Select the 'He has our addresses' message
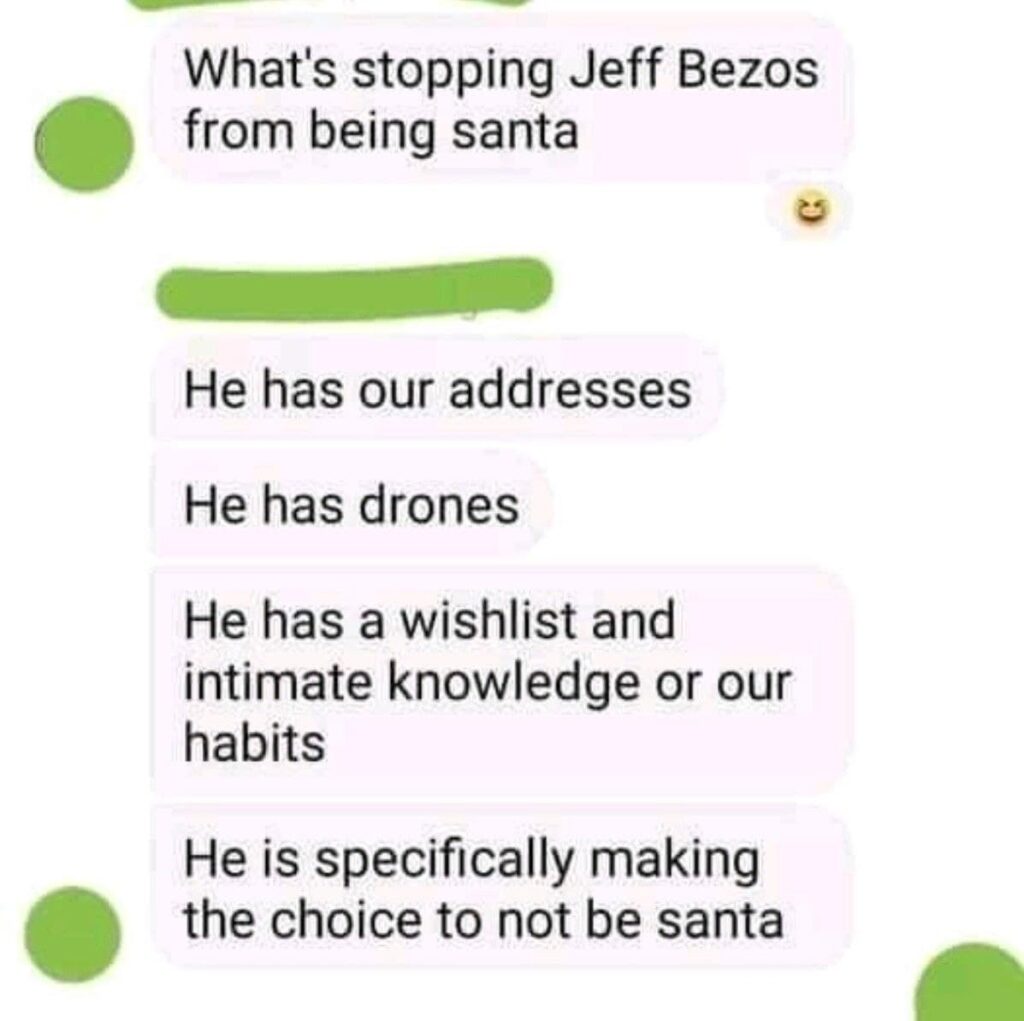Viewport: 1024px width, 1021px height. [x=436, y=390]
